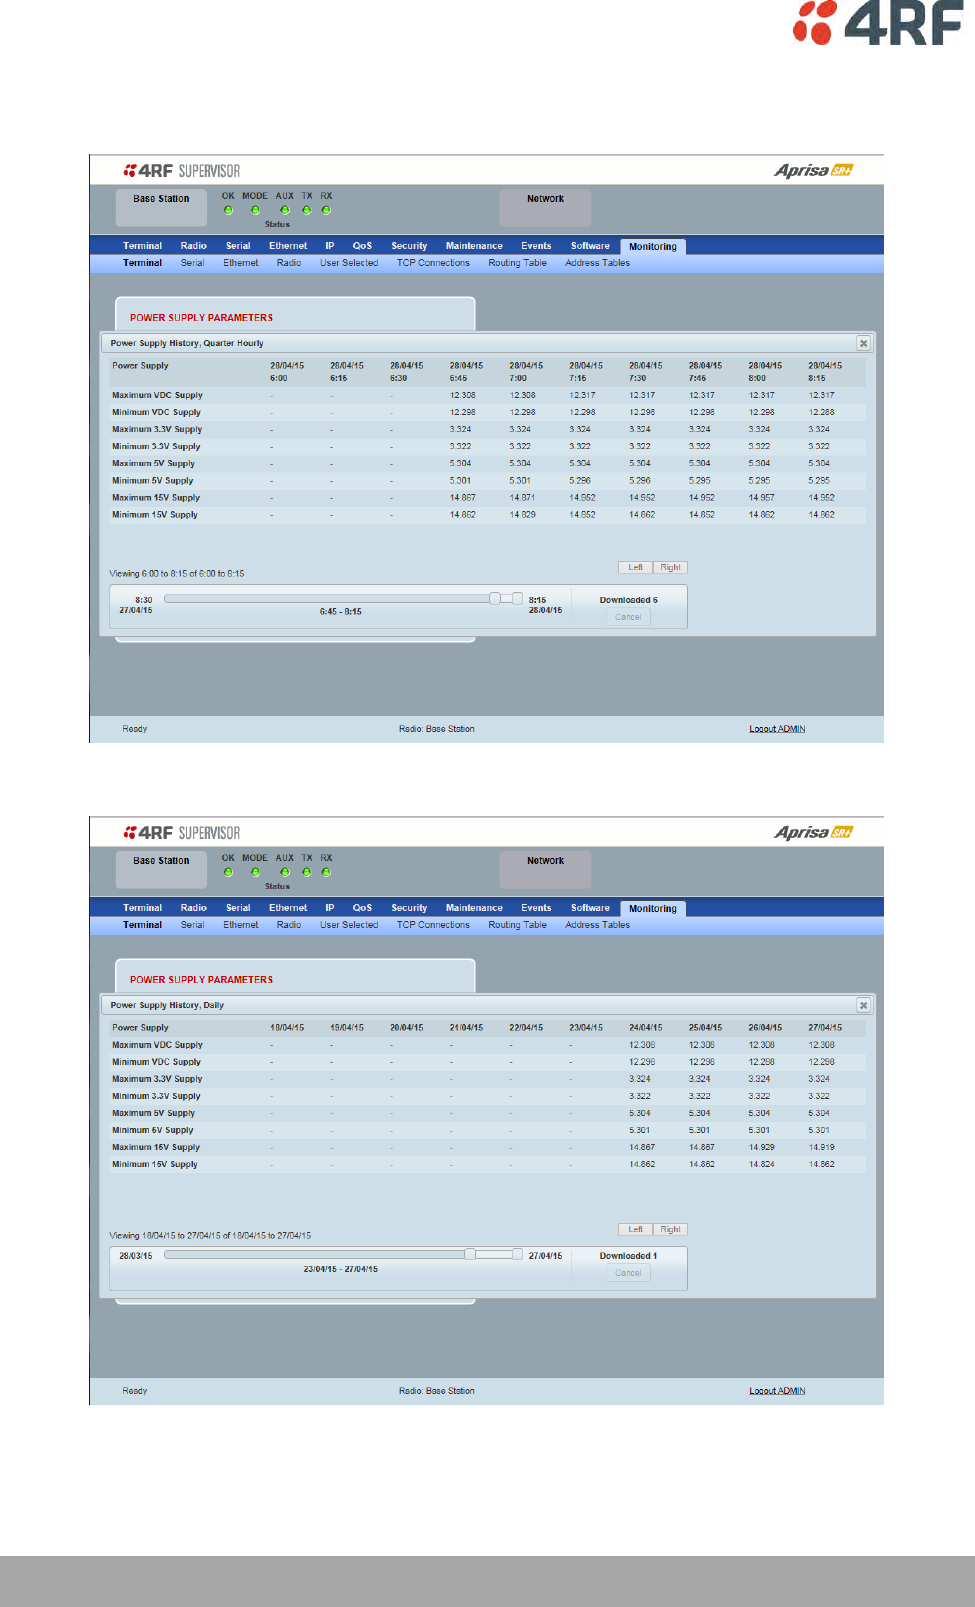This screenshot has width=975, height=1607.
Task: Click the Cancel button under Downloaded 6
Action: tap(628, 617)
